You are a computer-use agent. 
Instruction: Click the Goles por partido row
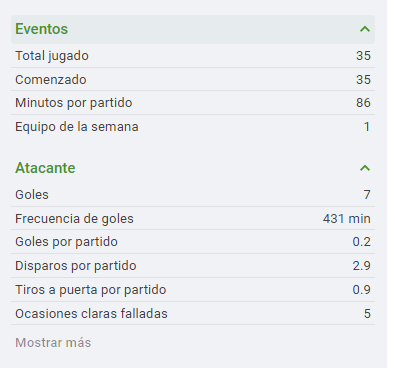click(193, 242)
